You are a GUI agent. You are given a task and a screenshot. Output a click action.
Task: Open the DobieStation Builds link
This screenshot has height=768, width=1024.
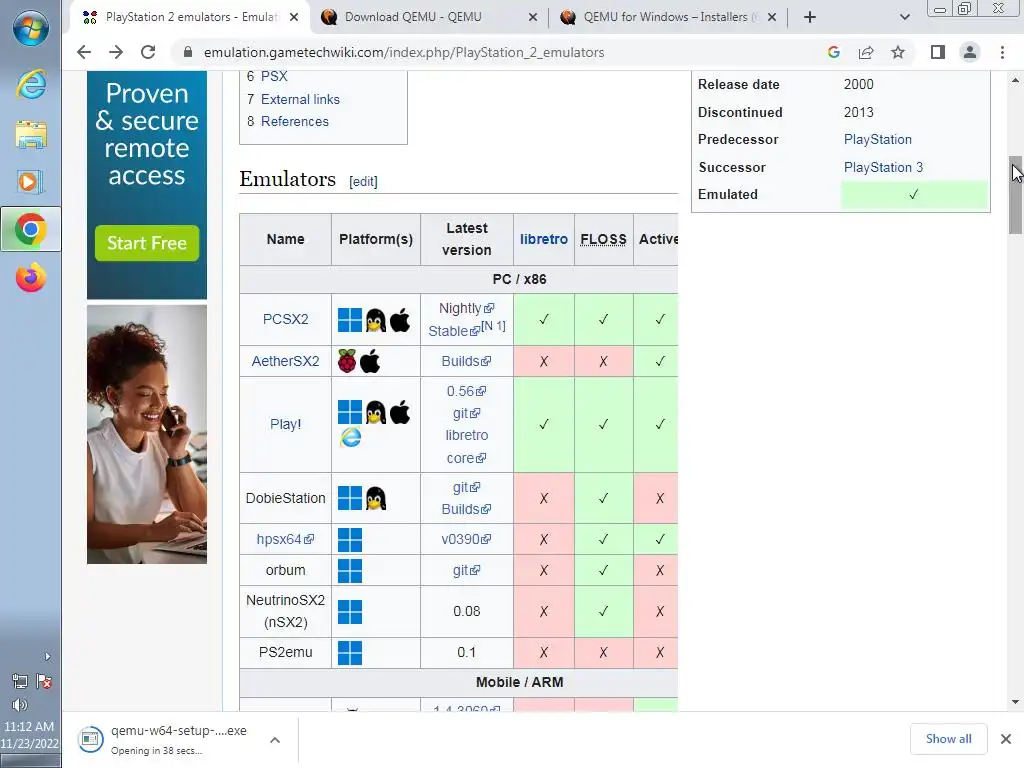(466, 509)
